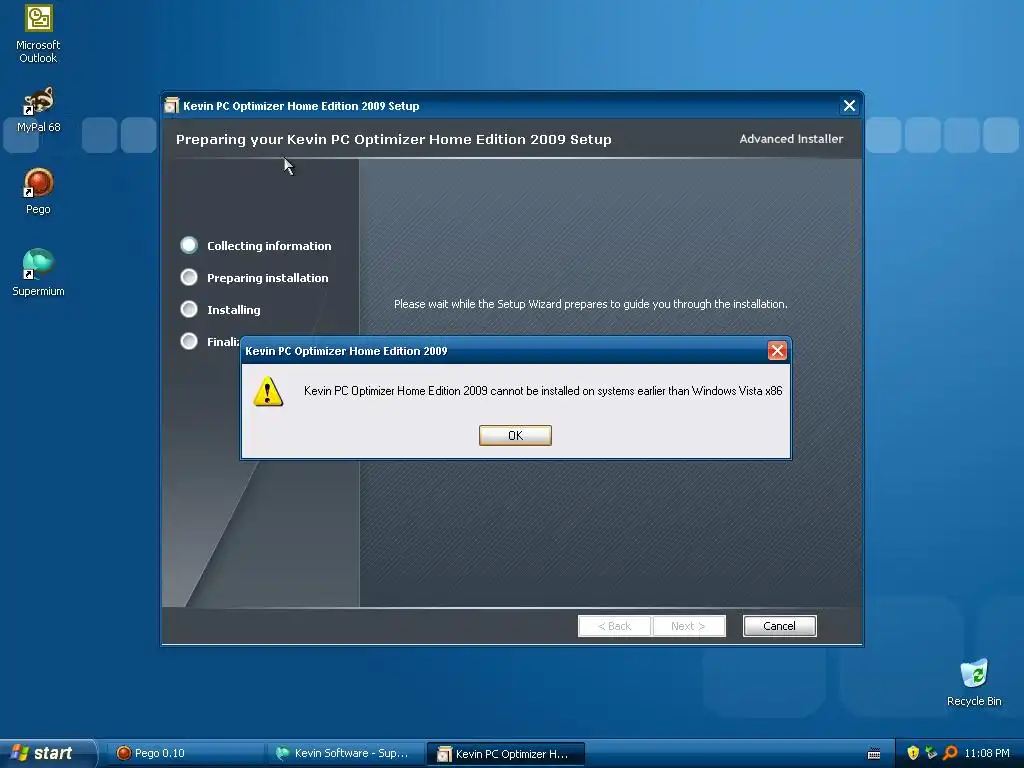Viewport: 1024px width, 768px height.
Task: Click OK in the error dialog
Action: (x=515, y=436)
